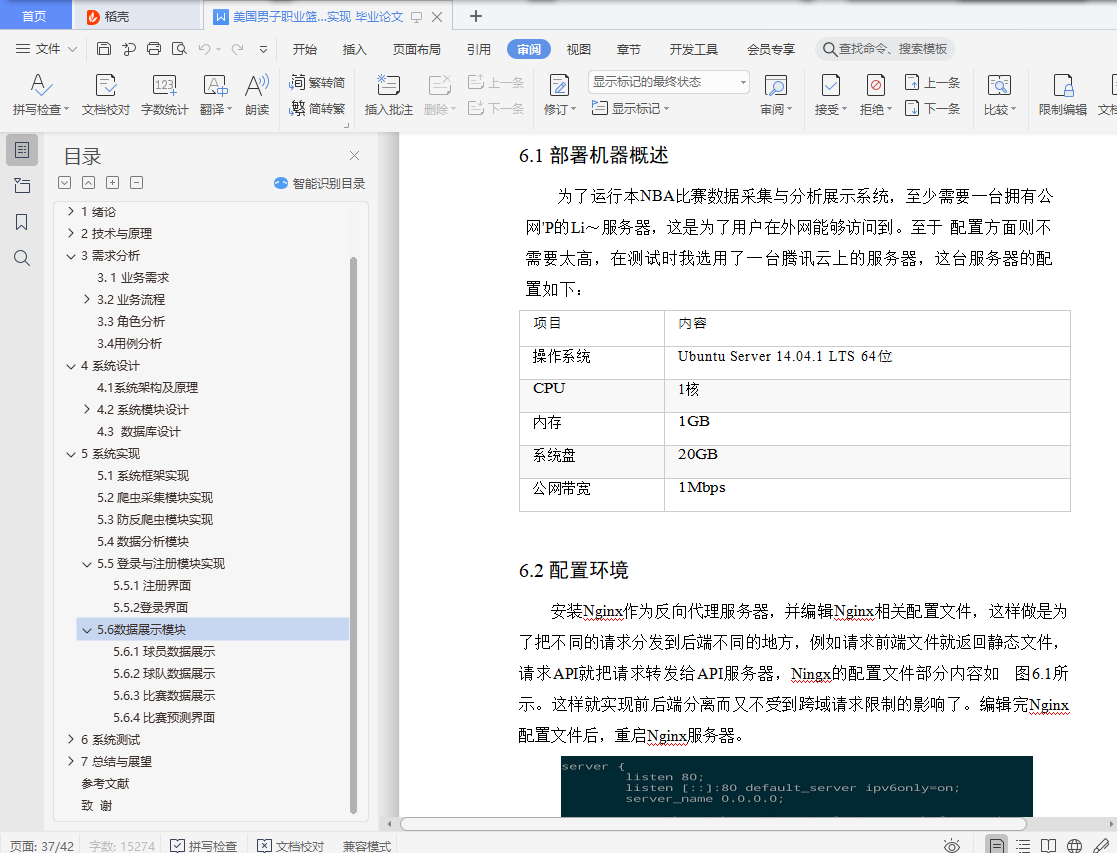
Task: Collapse the 3 需求分析 tree node
Action: click(71, 256)
